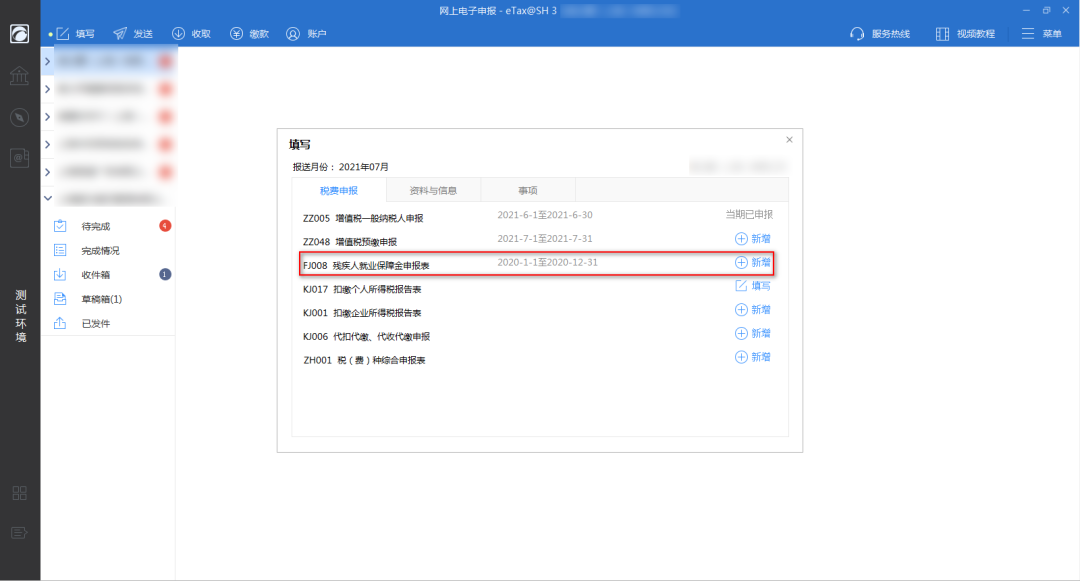Open 待完成 pending items in sidebar
1080x581 pixels.
pyautogui.click(x=96, y=226)
